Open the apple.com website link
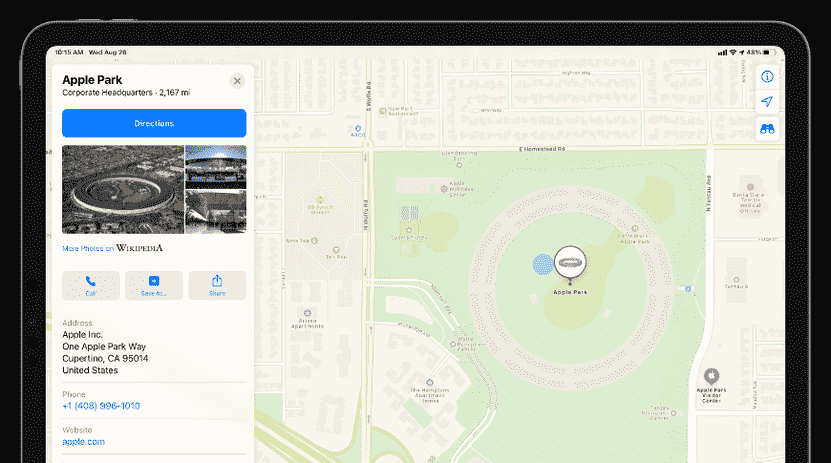This screenshot has width=831, height=463. point(83,441)
